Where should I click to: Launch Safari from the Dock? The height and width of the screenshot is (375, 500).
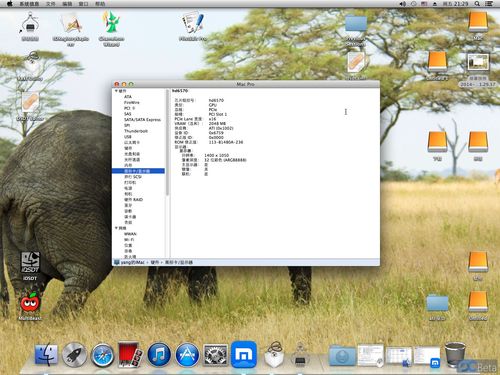pos(102,355)
